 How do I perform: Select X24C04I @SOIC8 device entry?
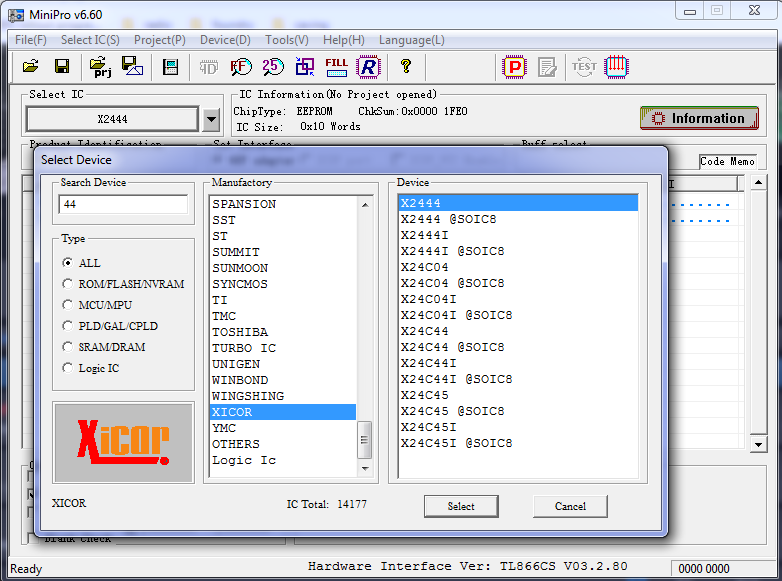518,315
